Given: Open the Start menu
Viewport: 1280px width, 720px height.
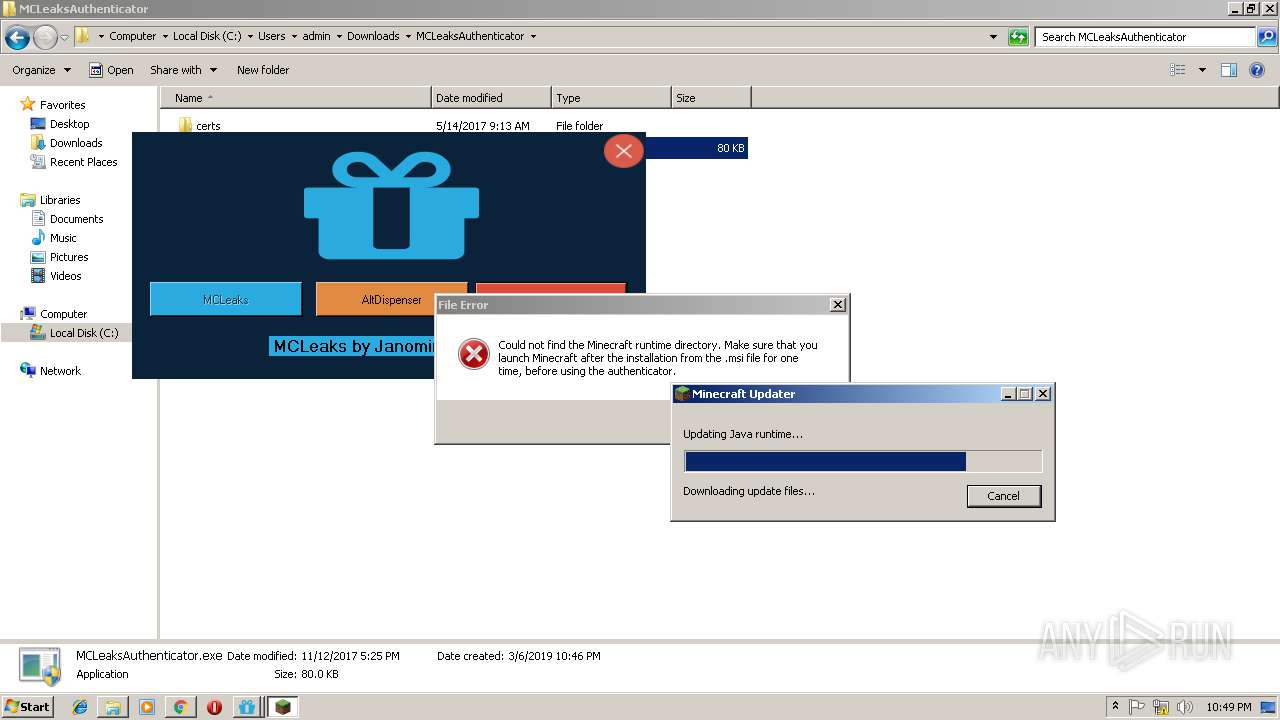Looking at the screenshot, I should coord(28,707).
